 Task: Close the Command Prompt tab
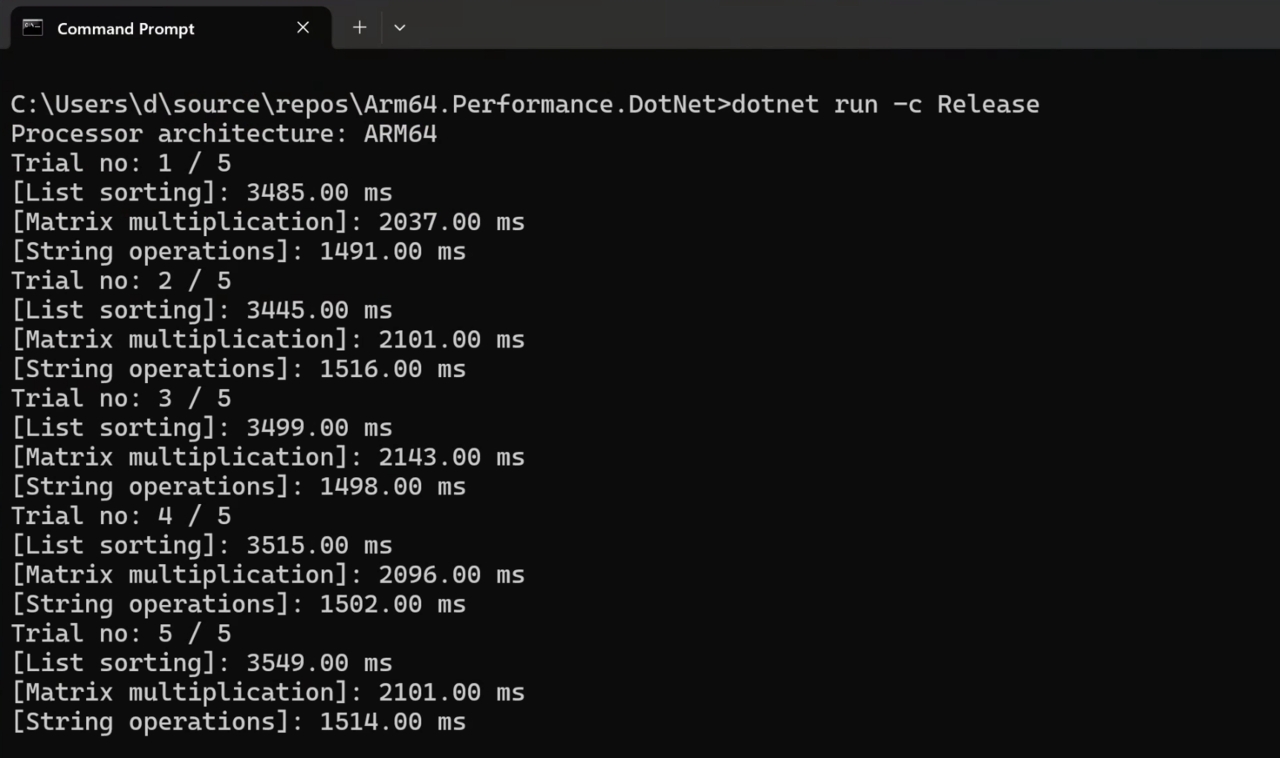pos(303,28)
